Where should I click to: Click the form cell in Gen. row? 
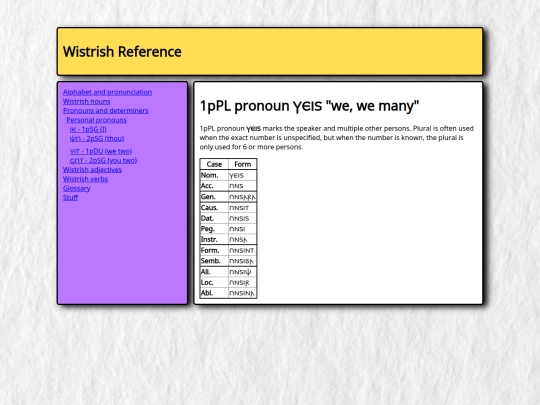coord(242,197)
